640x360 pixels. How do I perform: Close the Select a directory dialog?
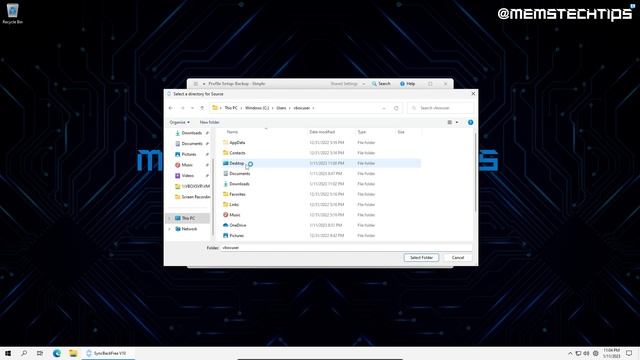point(473,94)
